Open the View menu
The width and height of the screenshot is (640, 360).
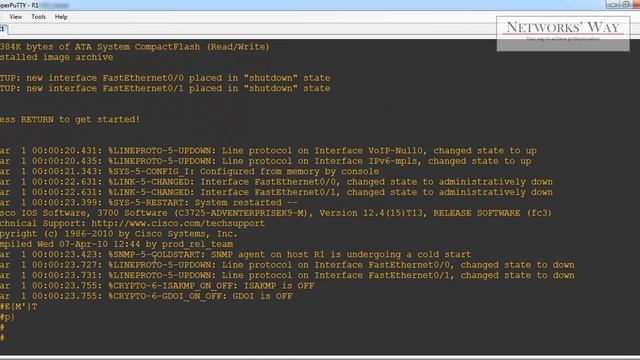click(16, 17)
